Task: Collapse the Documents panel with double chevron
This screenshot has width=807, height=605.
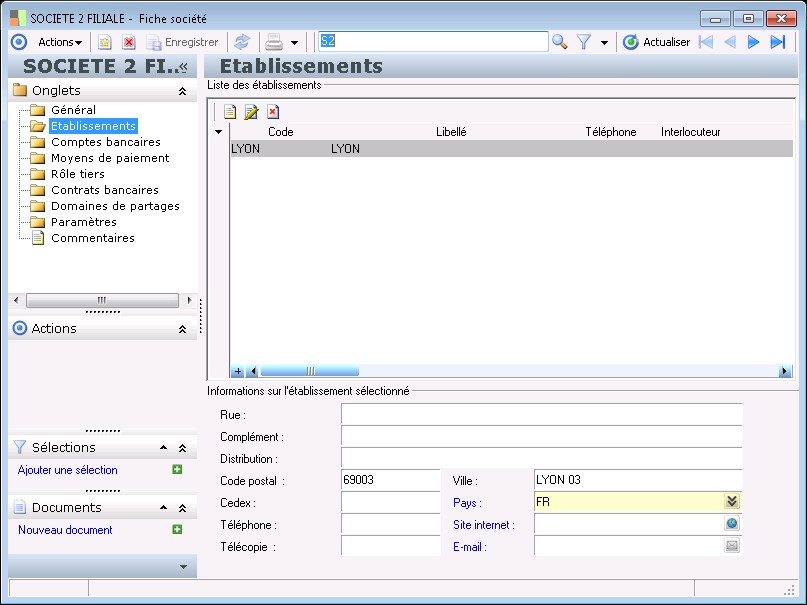Action: point(182,508)
